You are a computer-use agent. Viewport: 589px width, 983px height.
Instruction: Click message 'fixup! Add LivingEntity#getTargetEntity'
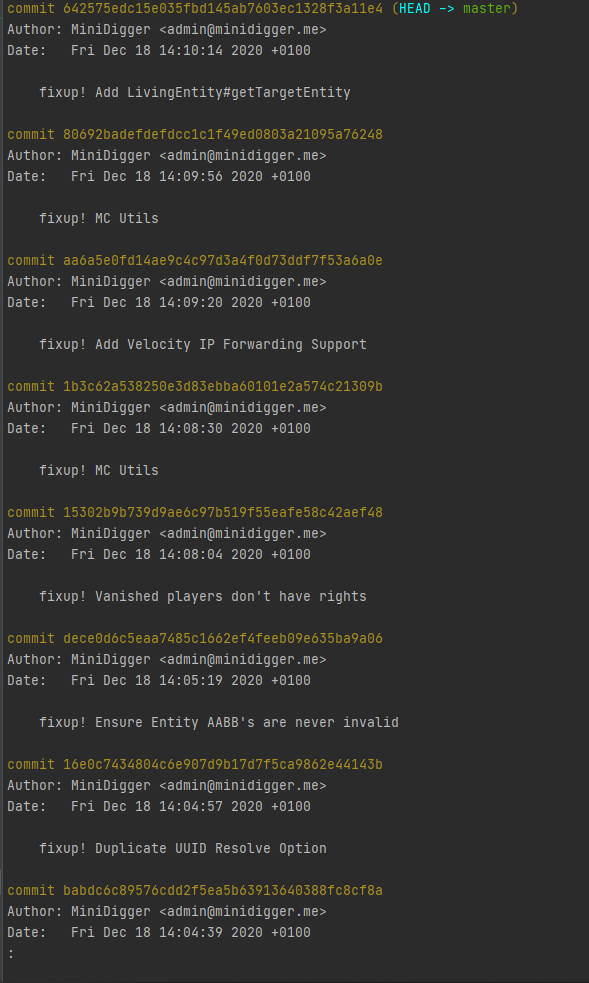(195, 93)
